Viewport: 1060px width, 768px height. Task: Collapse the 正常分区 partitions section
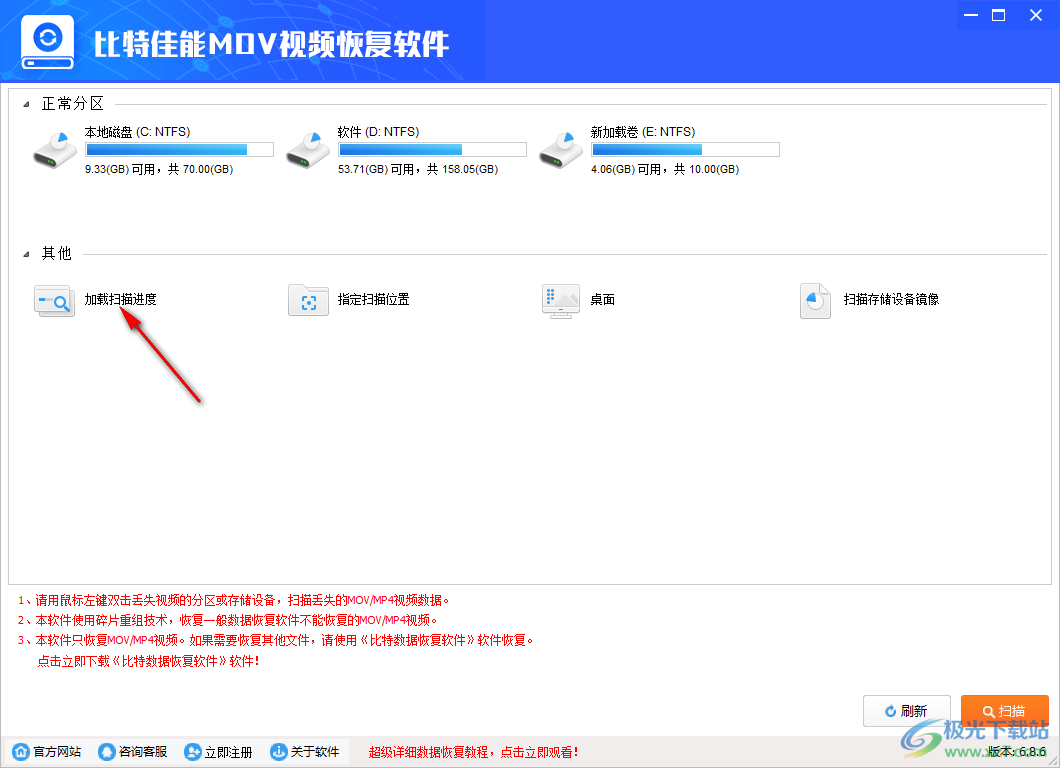(x=26, y=102)
